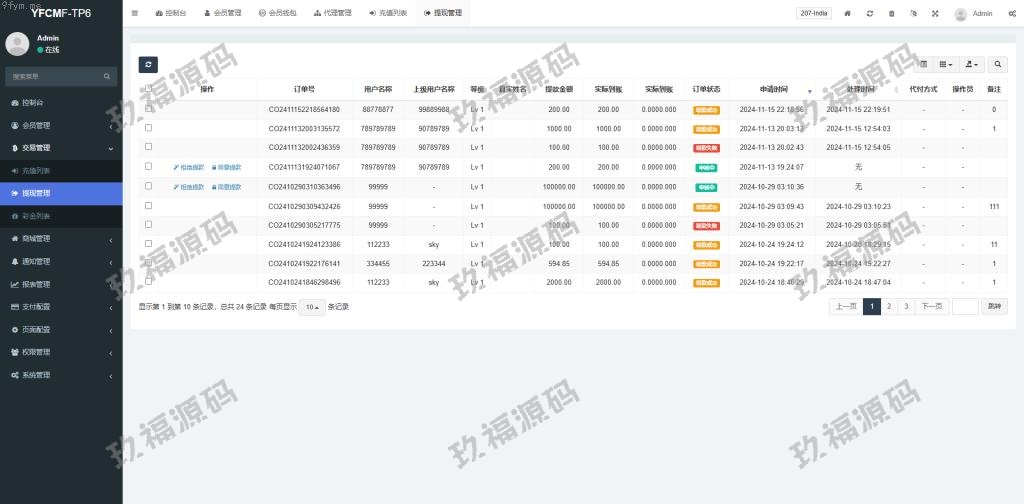
Task: Expand the 商城管理 sidebar menu
Action: point(61,239)
